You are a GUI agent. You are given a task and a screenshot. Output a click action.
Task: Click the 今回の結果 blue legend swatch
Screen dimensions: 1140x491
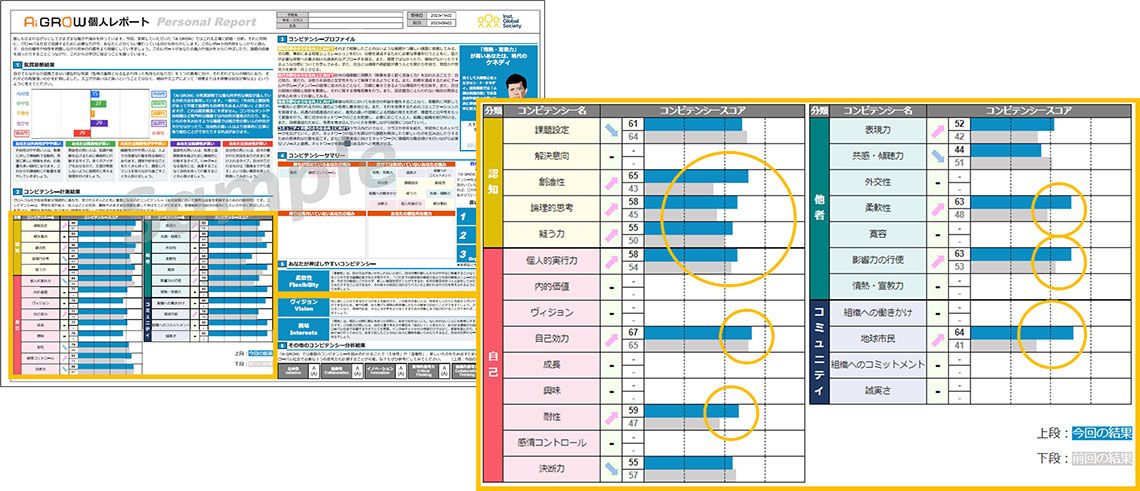(x=1101, y=433)
